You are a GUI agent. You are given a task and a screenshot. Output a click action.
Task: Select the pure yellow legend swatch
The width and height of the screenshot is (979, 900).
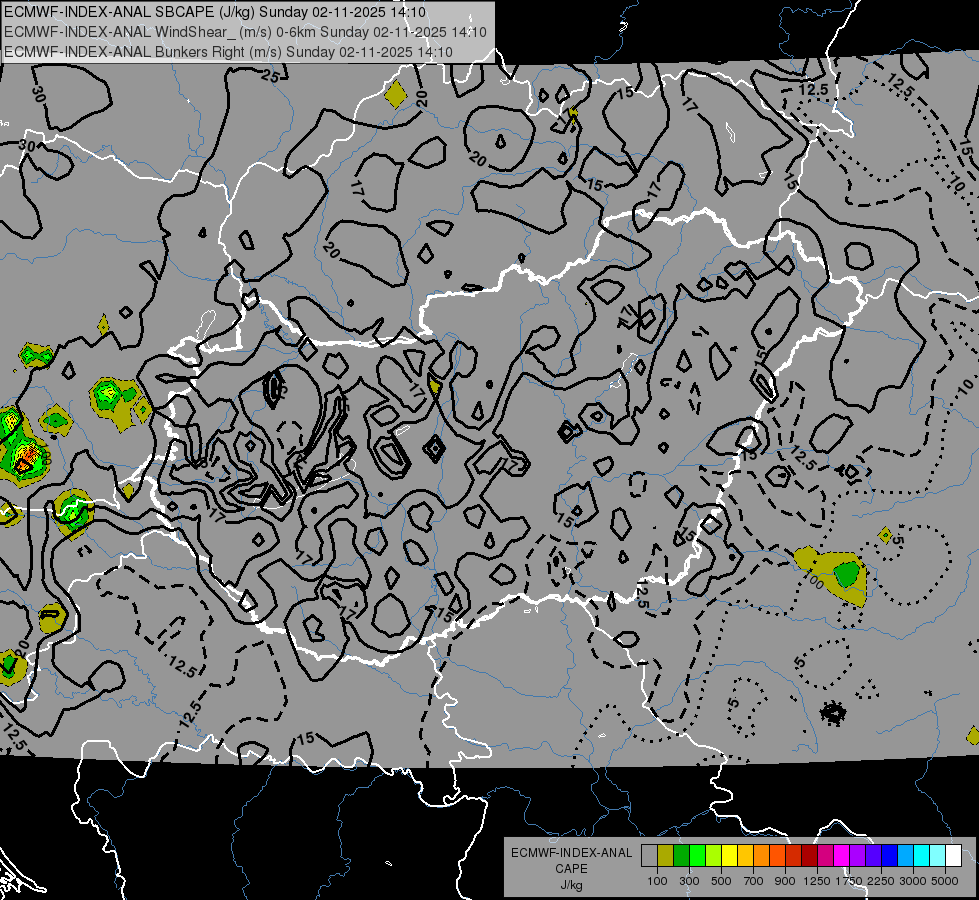click(729, 856)
